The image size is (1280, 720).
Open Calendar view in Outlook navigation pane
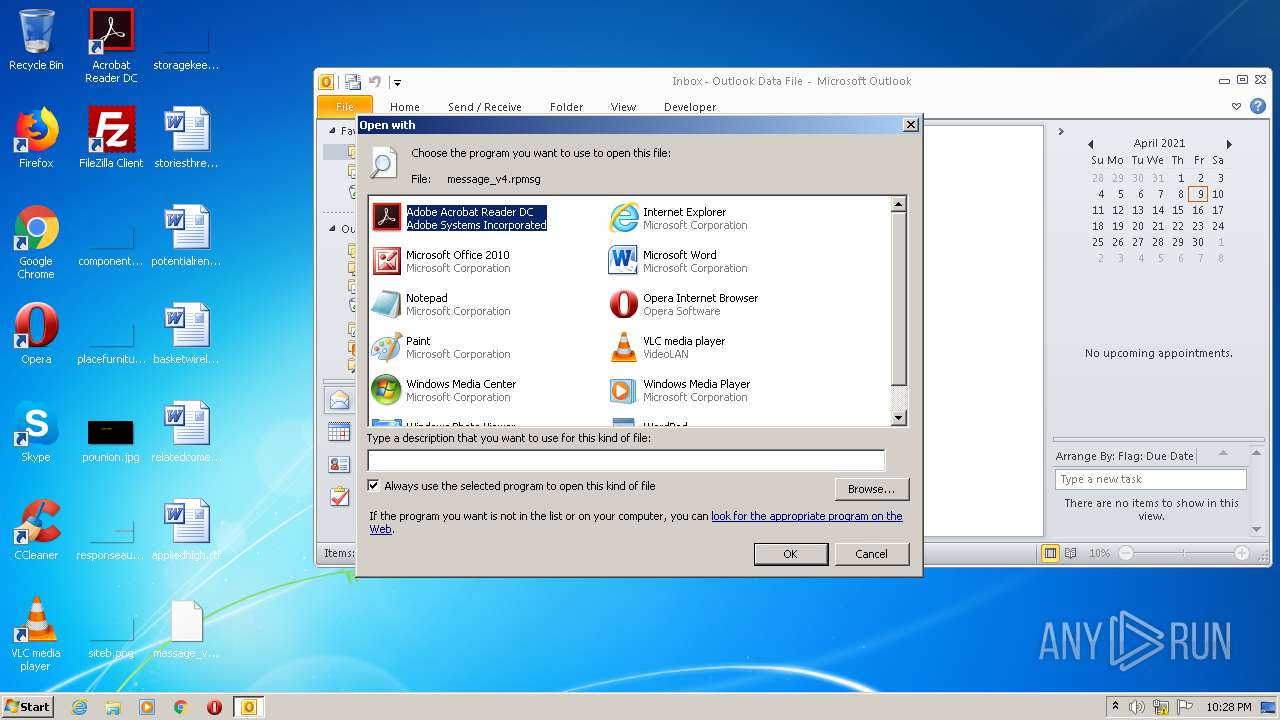pyautogui.click(x=339, y=432)
